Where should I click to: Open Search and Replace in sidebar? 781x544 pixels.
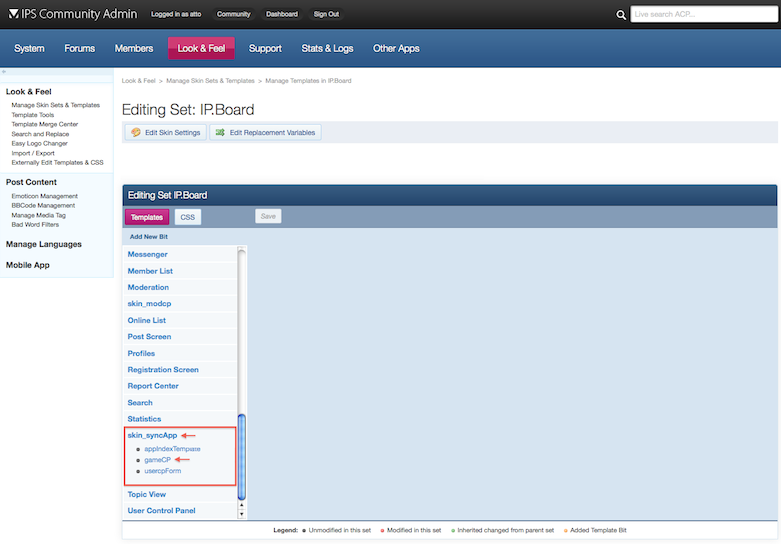click(x=40, y=134)
